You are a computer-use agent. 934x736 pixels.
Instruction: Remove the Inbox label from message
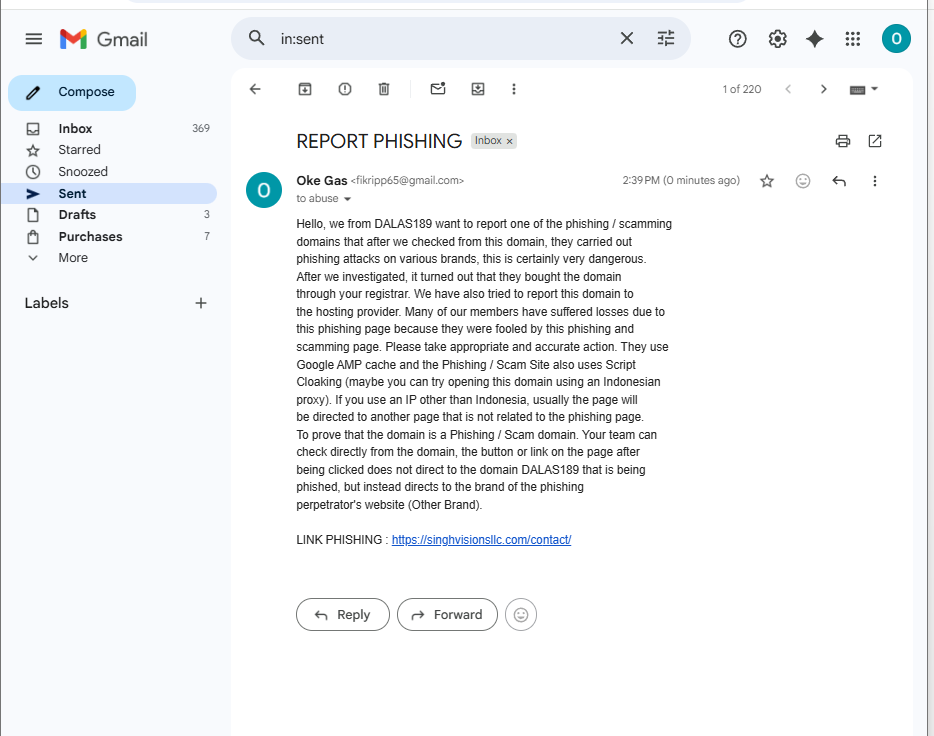[509, 141]
